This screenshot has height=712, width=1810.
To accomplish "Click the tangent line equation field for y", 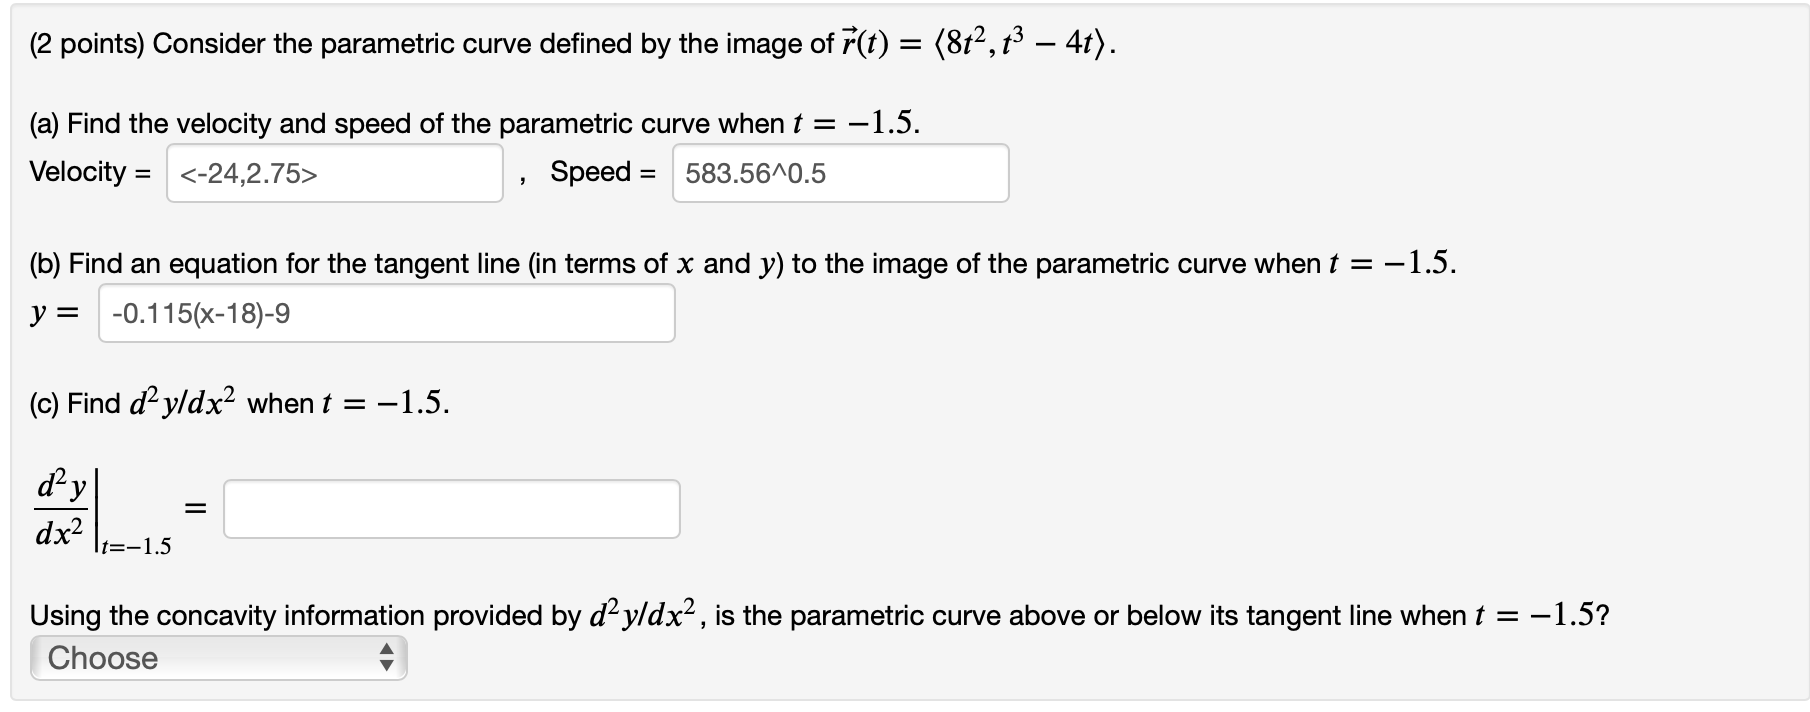I will [x=385, y=315].
